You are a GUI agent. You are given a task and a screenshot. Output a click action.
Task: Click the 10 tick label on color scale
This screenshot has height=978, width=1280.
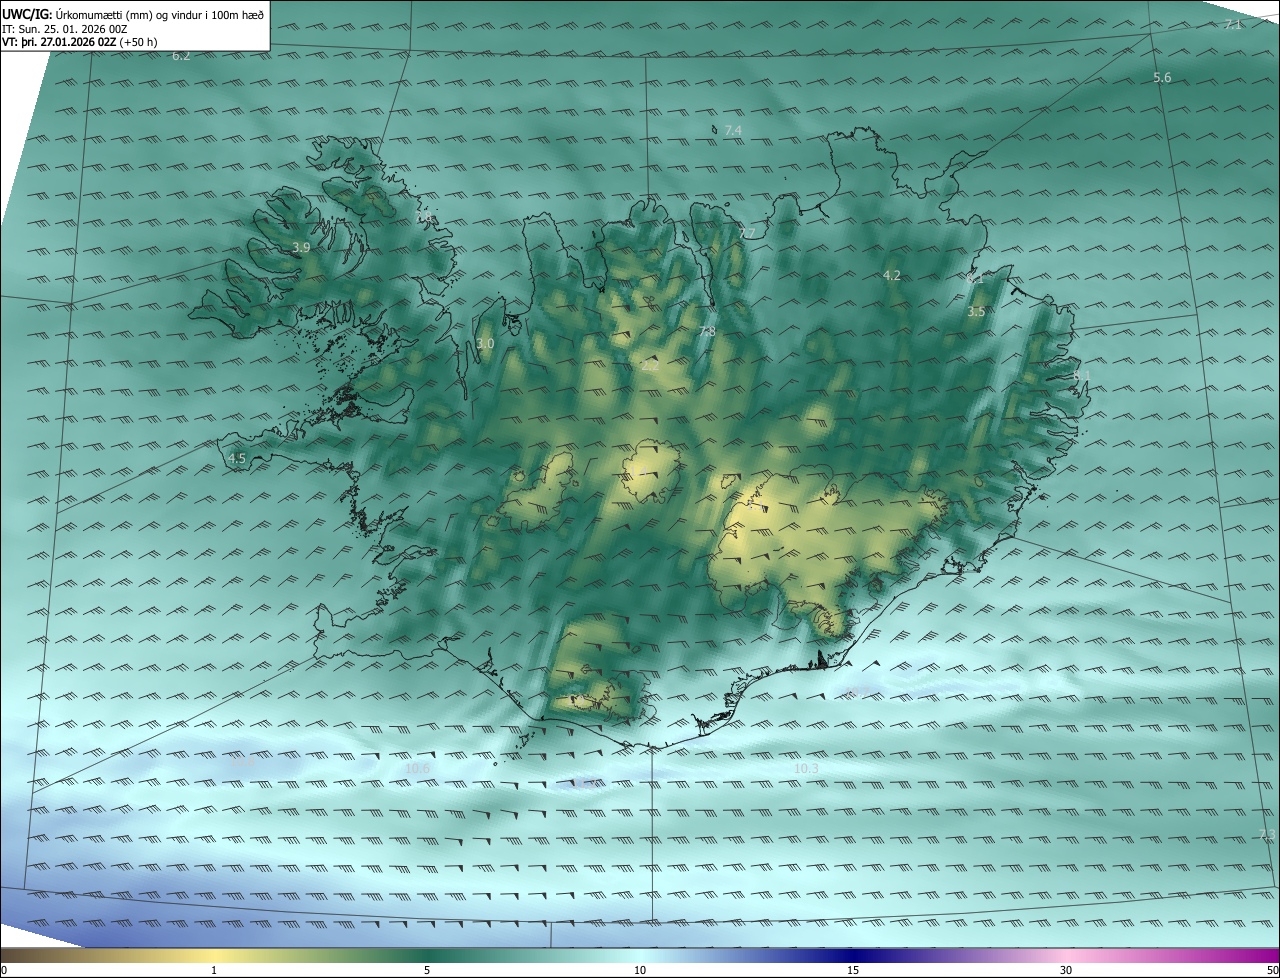640,971
